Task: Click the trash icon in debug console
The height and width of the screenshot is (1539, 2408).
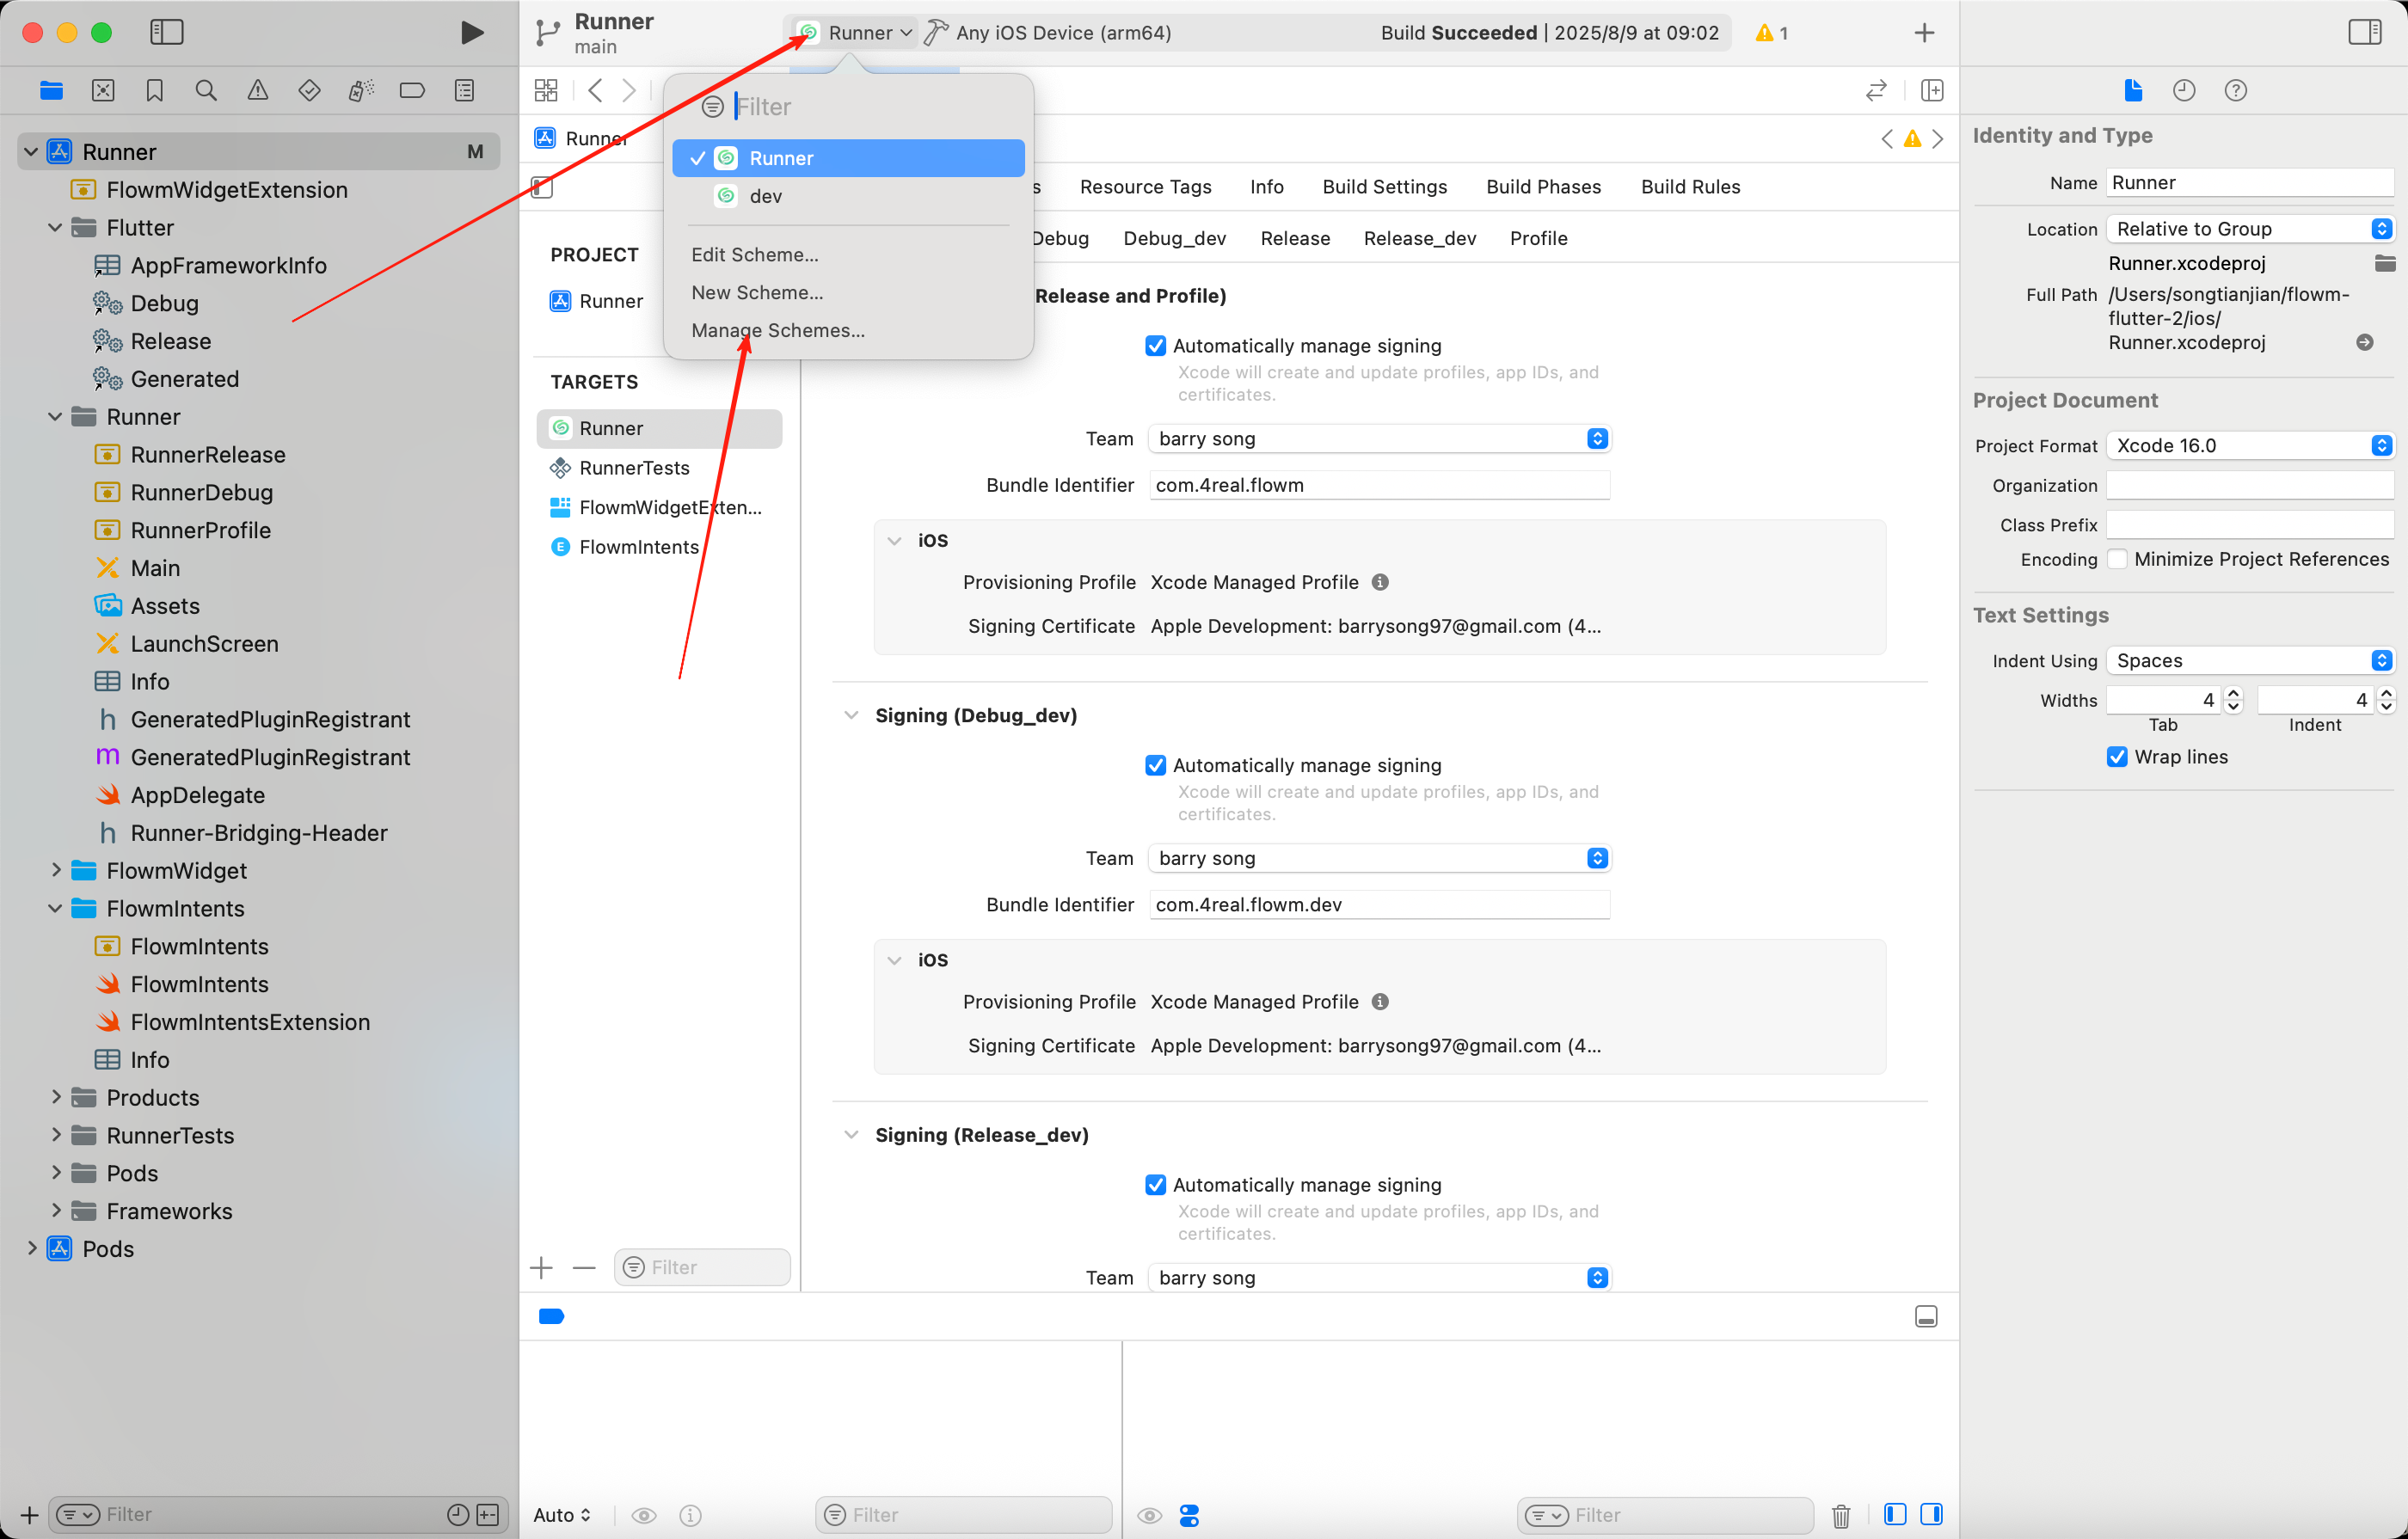Action: 1840,1516
